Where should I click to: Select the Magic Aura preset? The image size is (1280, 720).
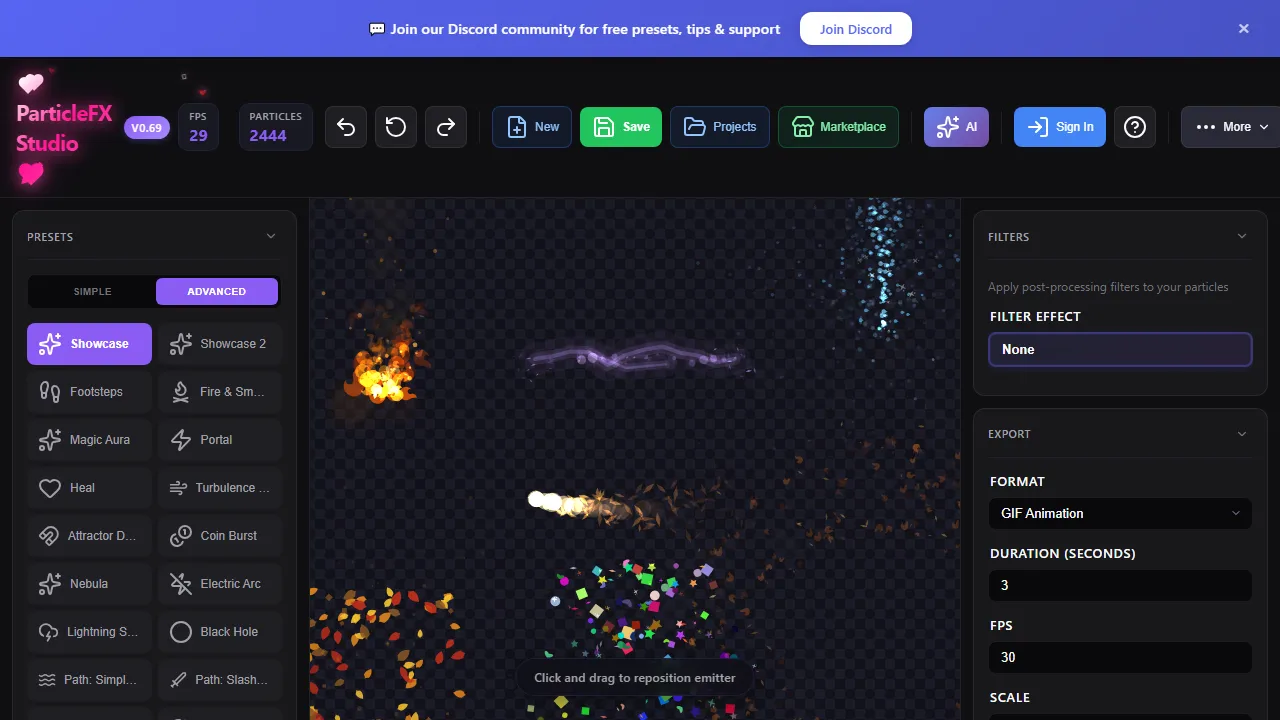(89, 439)
